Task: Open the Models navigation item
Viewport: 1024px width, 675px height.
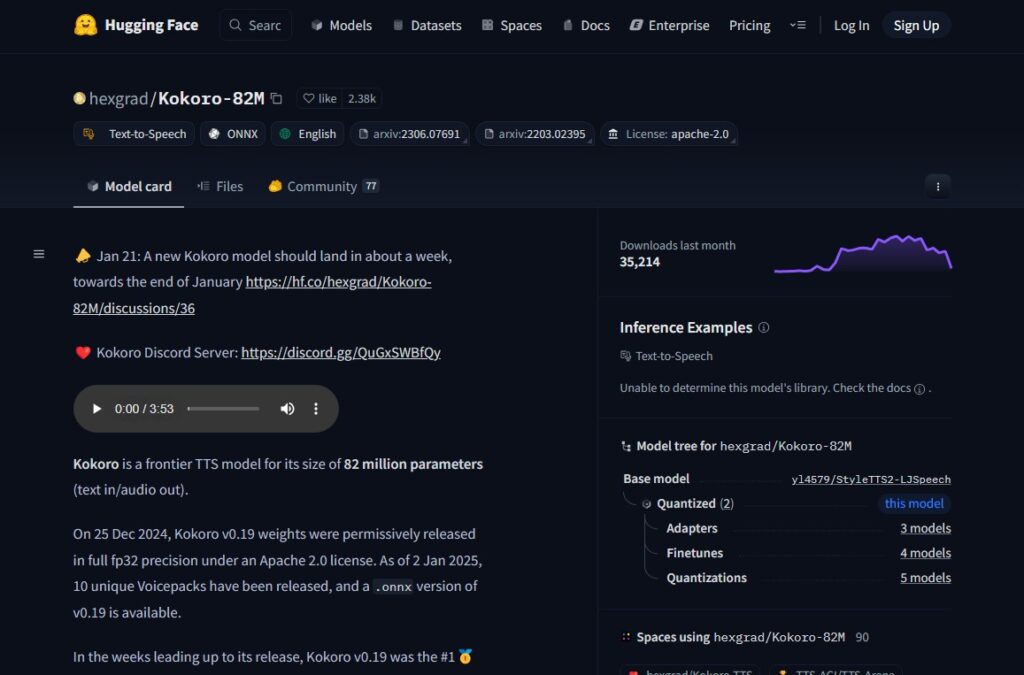Action: (341, 25)
